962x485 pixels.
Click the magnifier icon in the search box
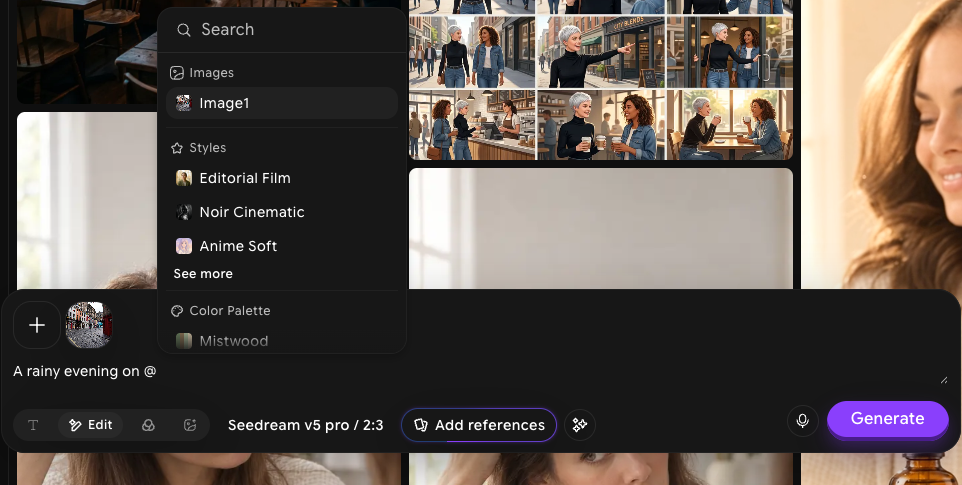183,30
